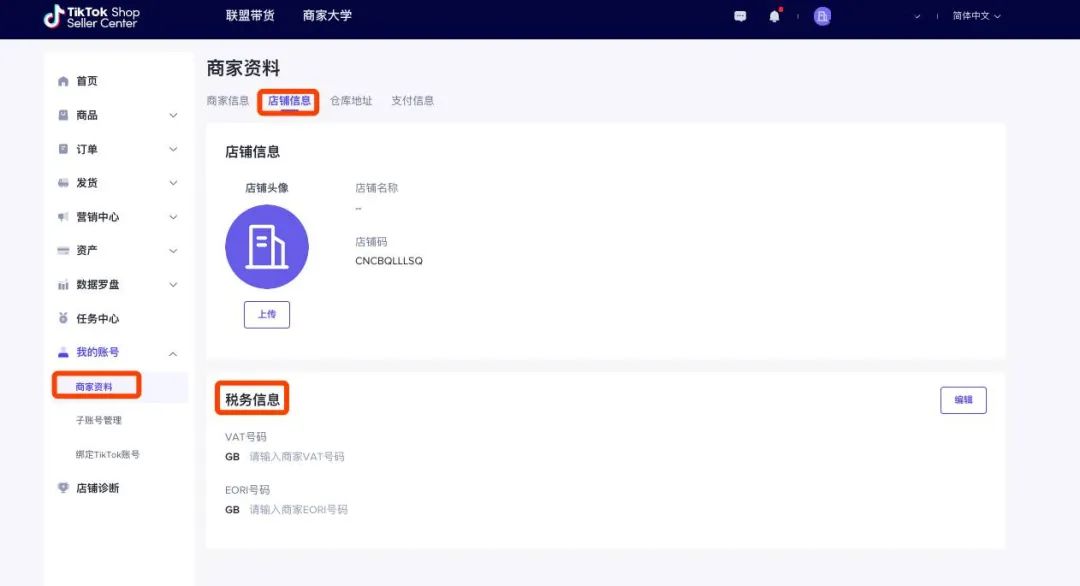Open the 店铺诊断 shop diagnosis icon

click(62, 488)
